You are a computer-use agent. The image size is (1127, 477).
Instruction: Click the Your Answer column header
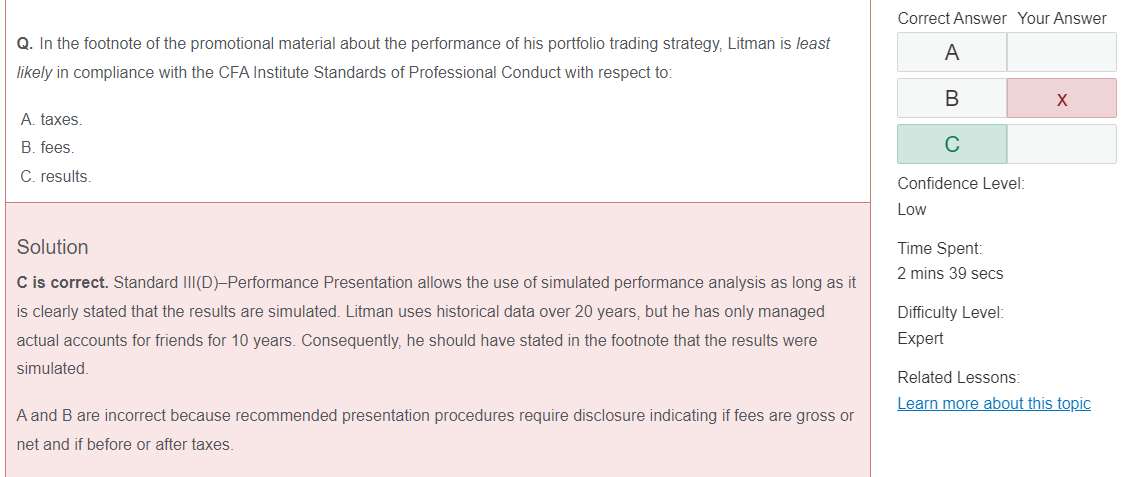[1062, 19]
